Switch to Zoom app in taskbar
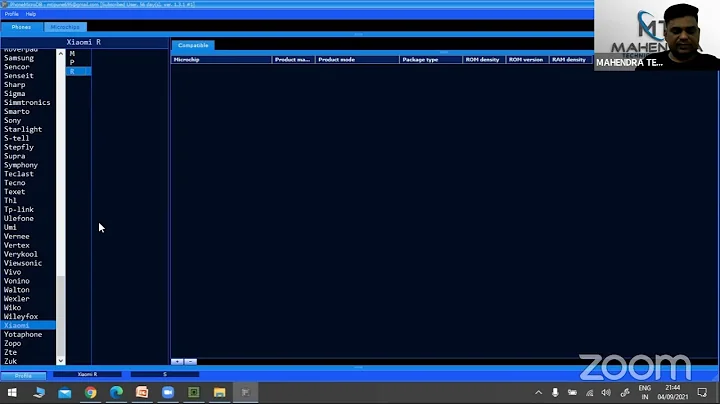This screenshot has width=720, height=404. (168, 393)
